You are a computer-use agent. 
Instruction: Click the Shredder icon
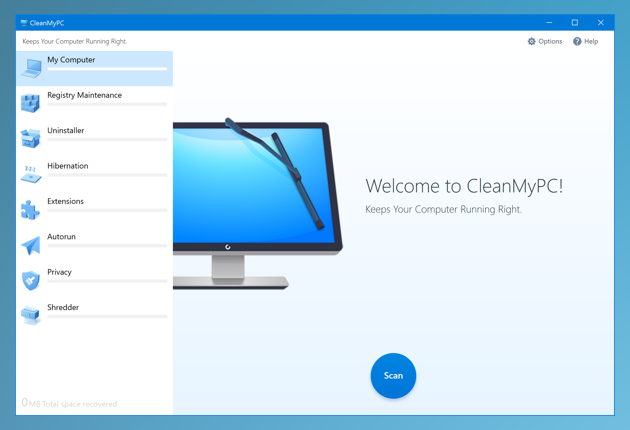pos(31,315)
